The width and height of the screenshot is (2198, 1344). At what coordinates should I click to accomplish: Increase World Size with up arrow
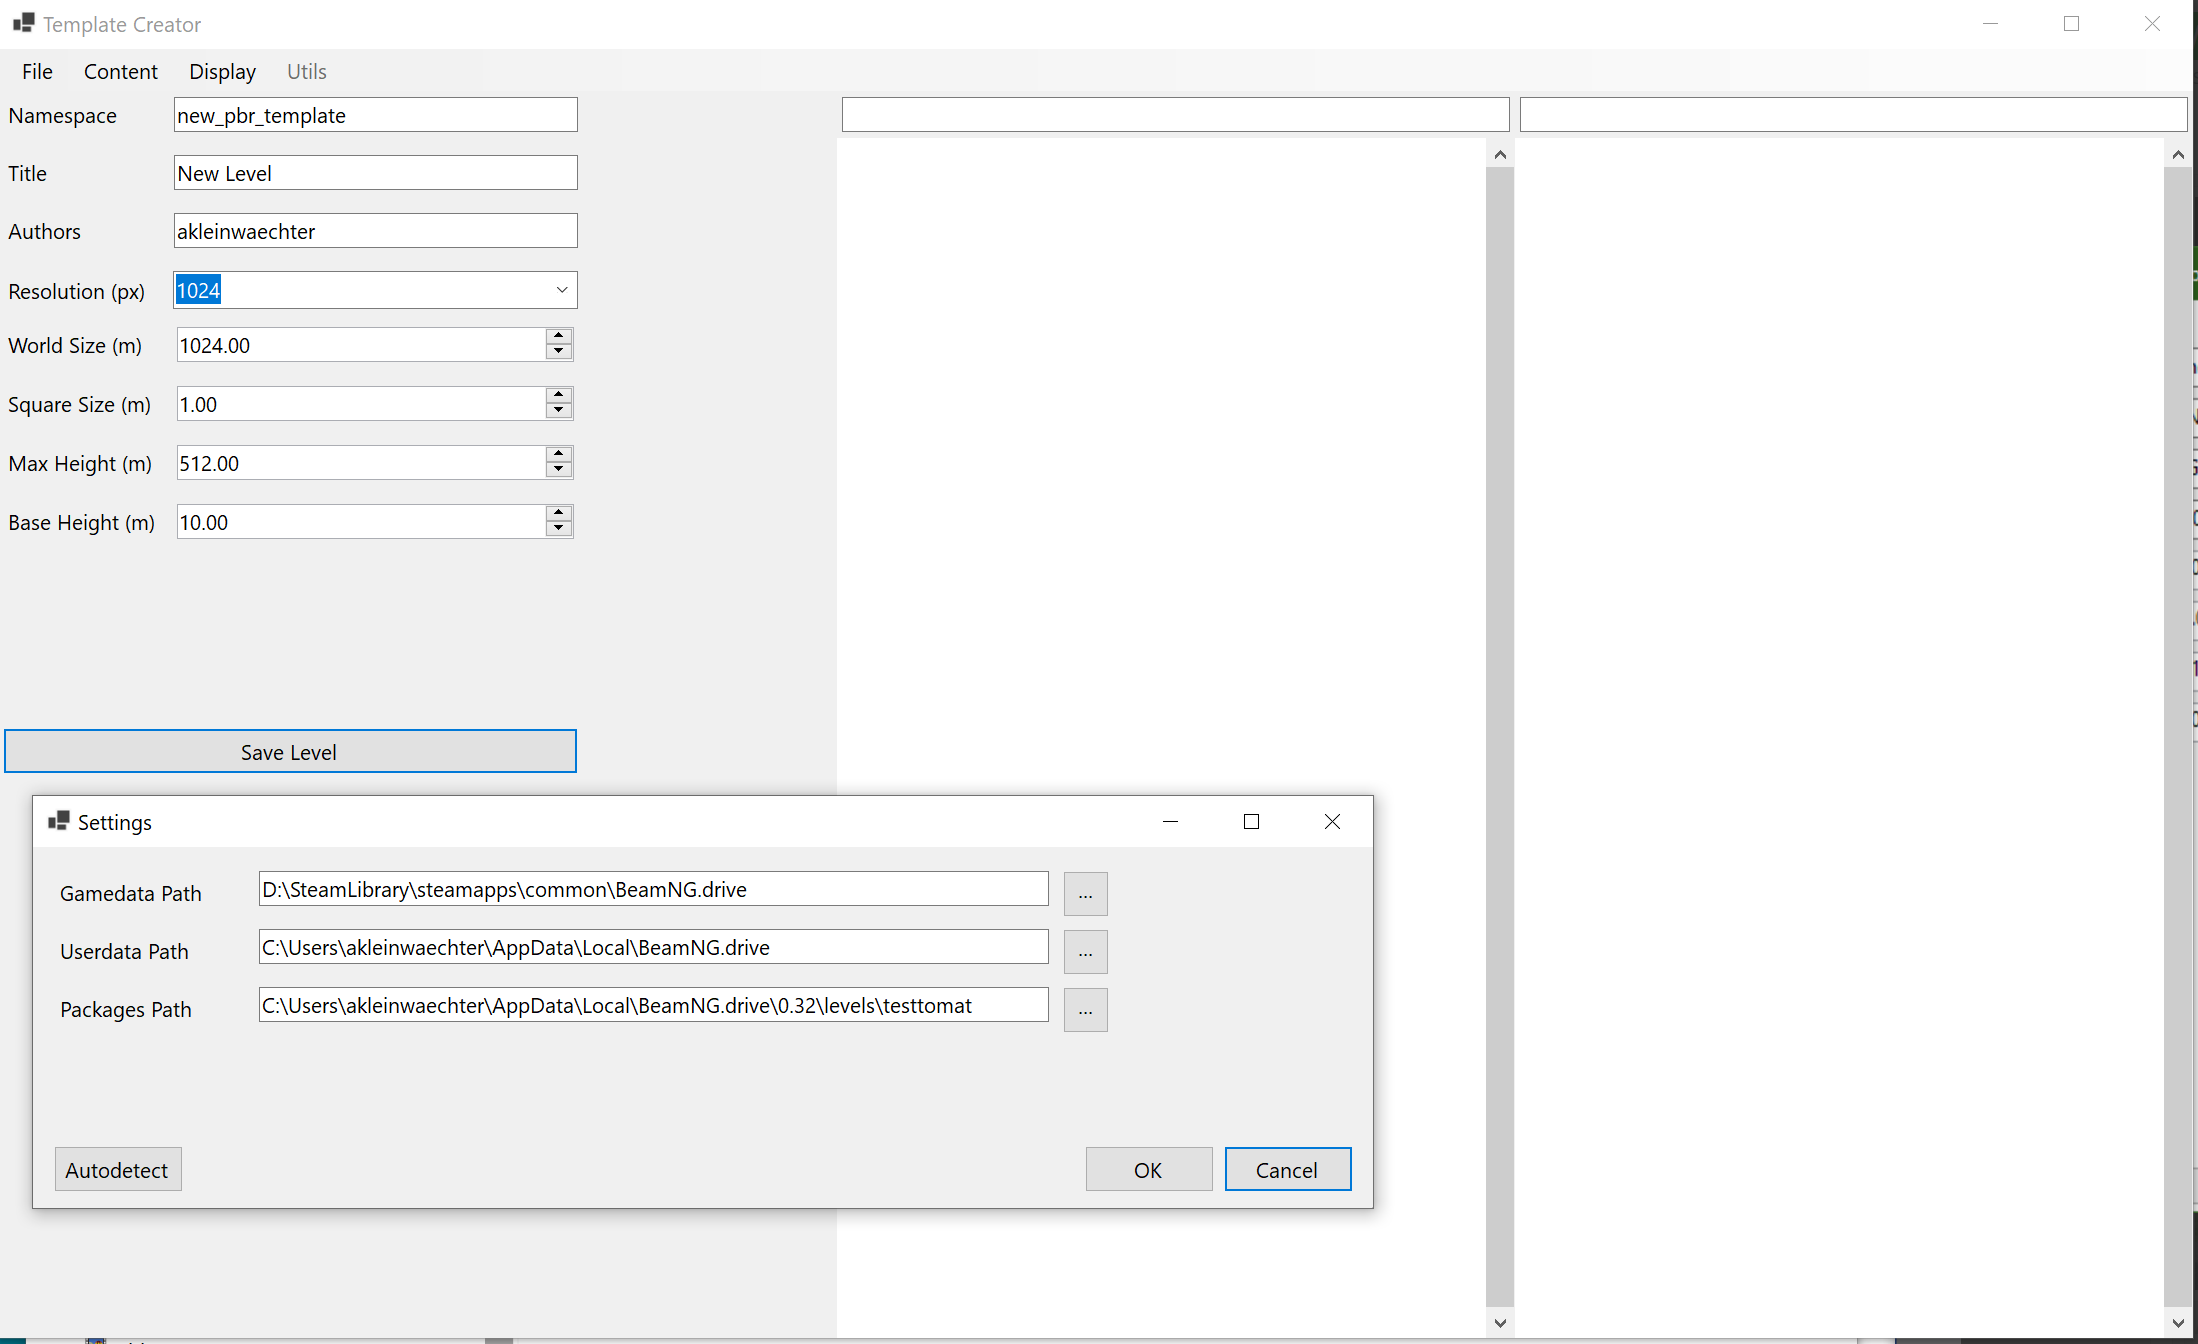[x=559, y=337]
